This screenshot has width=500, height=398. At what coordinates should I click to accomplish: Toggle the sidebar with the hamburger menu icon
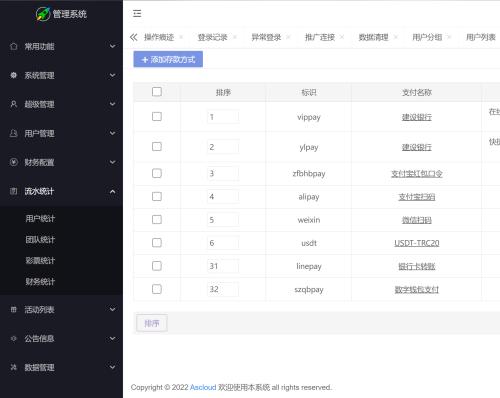tap(137, 13)
